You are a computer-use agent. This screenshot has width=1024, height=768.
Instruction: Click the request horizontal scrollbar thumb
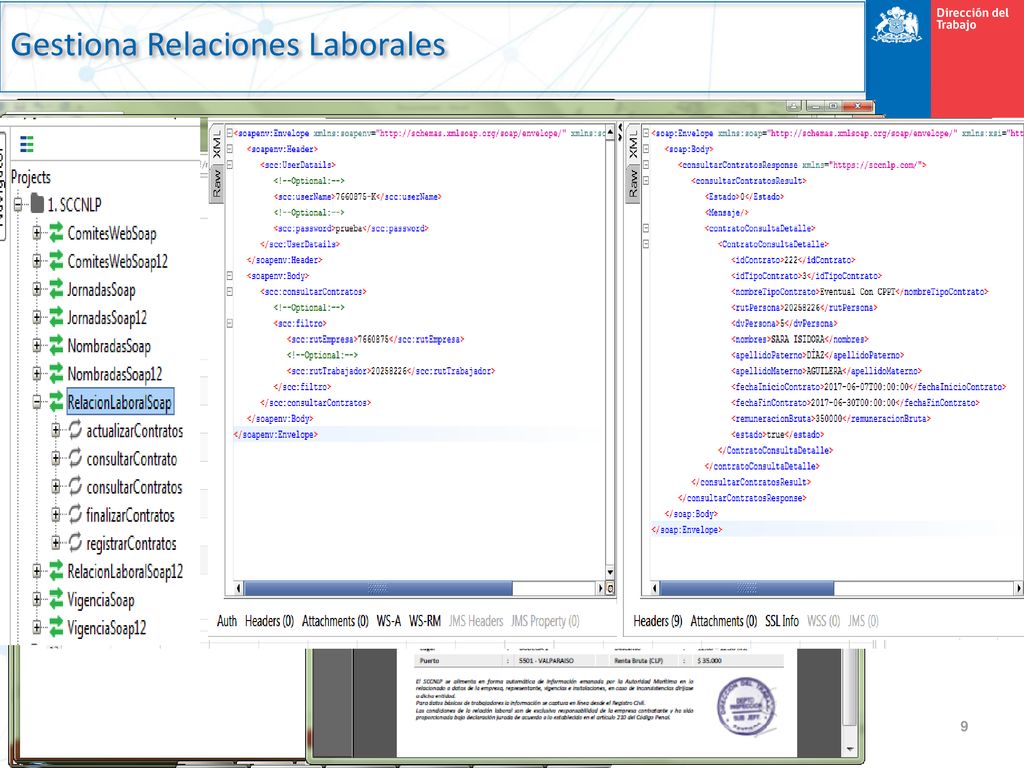coord(378,588)
